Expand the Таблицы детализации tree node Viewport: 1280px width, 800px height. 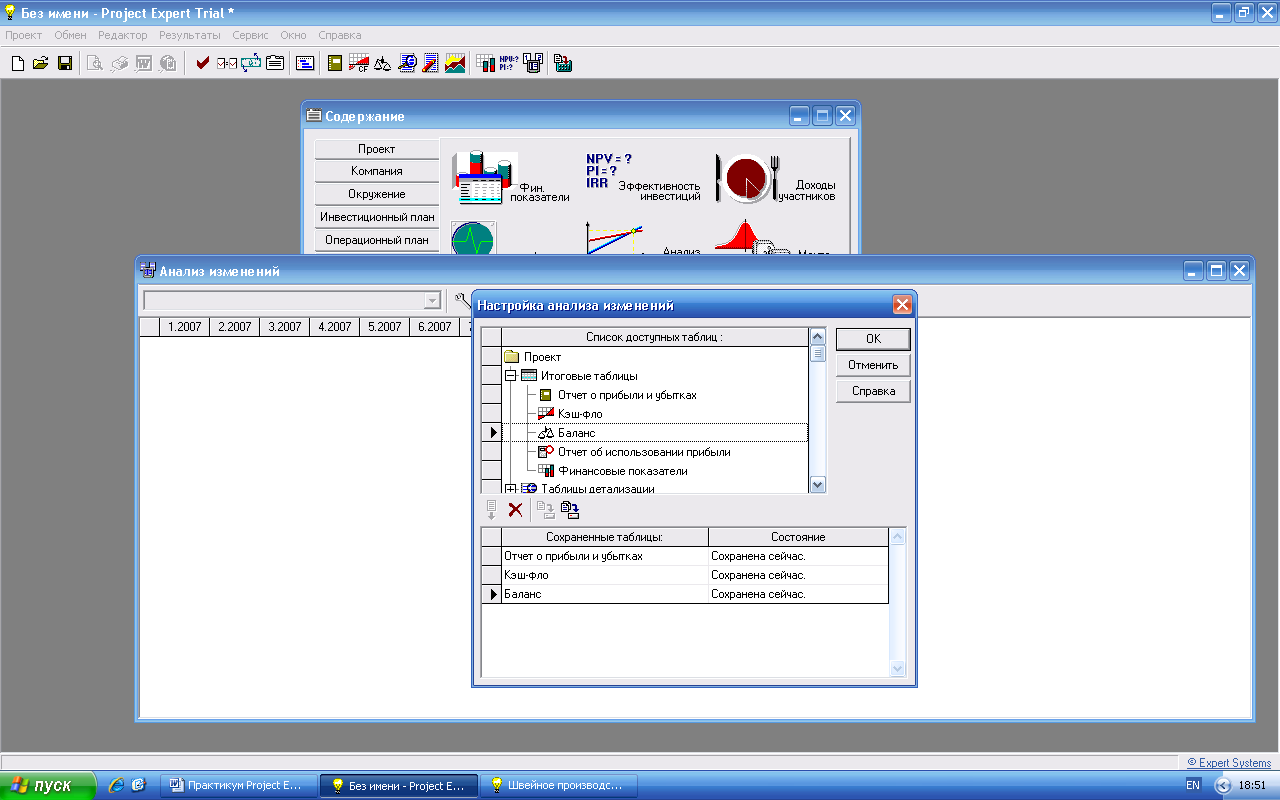point(510,489)
